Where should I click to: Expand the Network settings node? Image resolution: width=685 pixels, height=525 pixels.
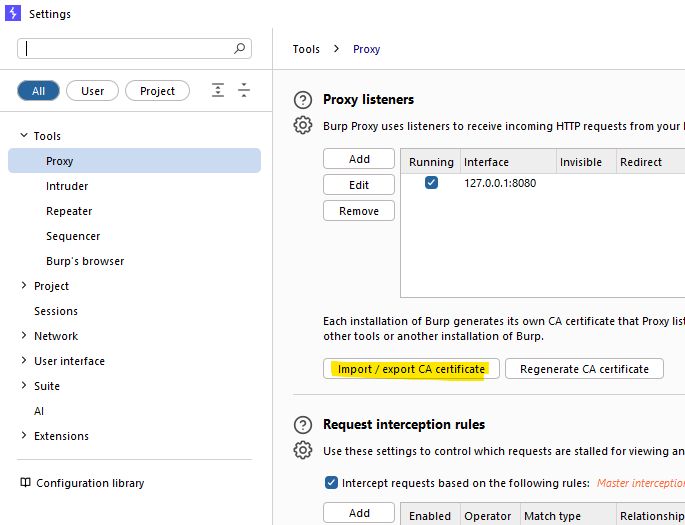[x=24, y=335]
